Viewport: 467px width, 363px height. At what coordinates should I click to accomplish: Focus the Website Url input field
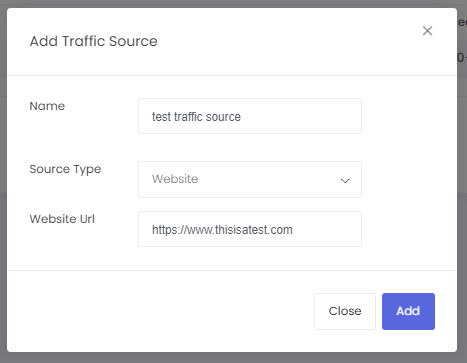point(250,229)
